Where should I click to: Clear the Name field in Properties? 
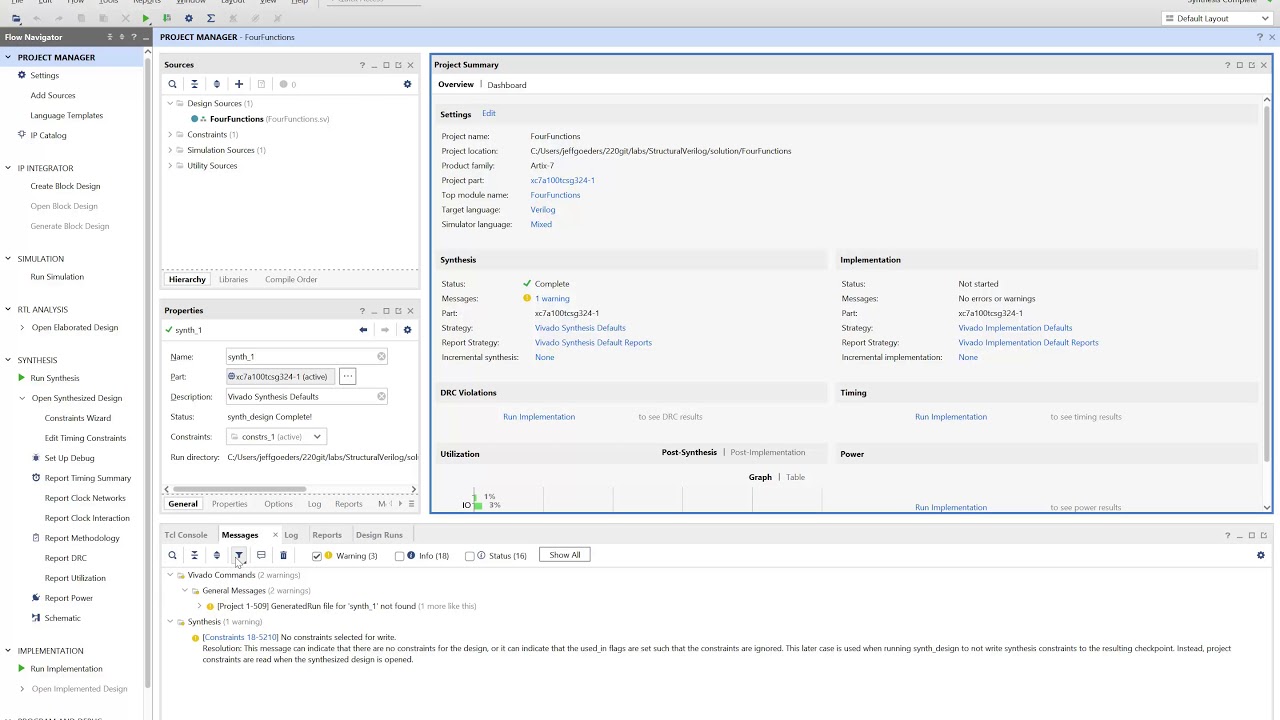pos(381,357)
